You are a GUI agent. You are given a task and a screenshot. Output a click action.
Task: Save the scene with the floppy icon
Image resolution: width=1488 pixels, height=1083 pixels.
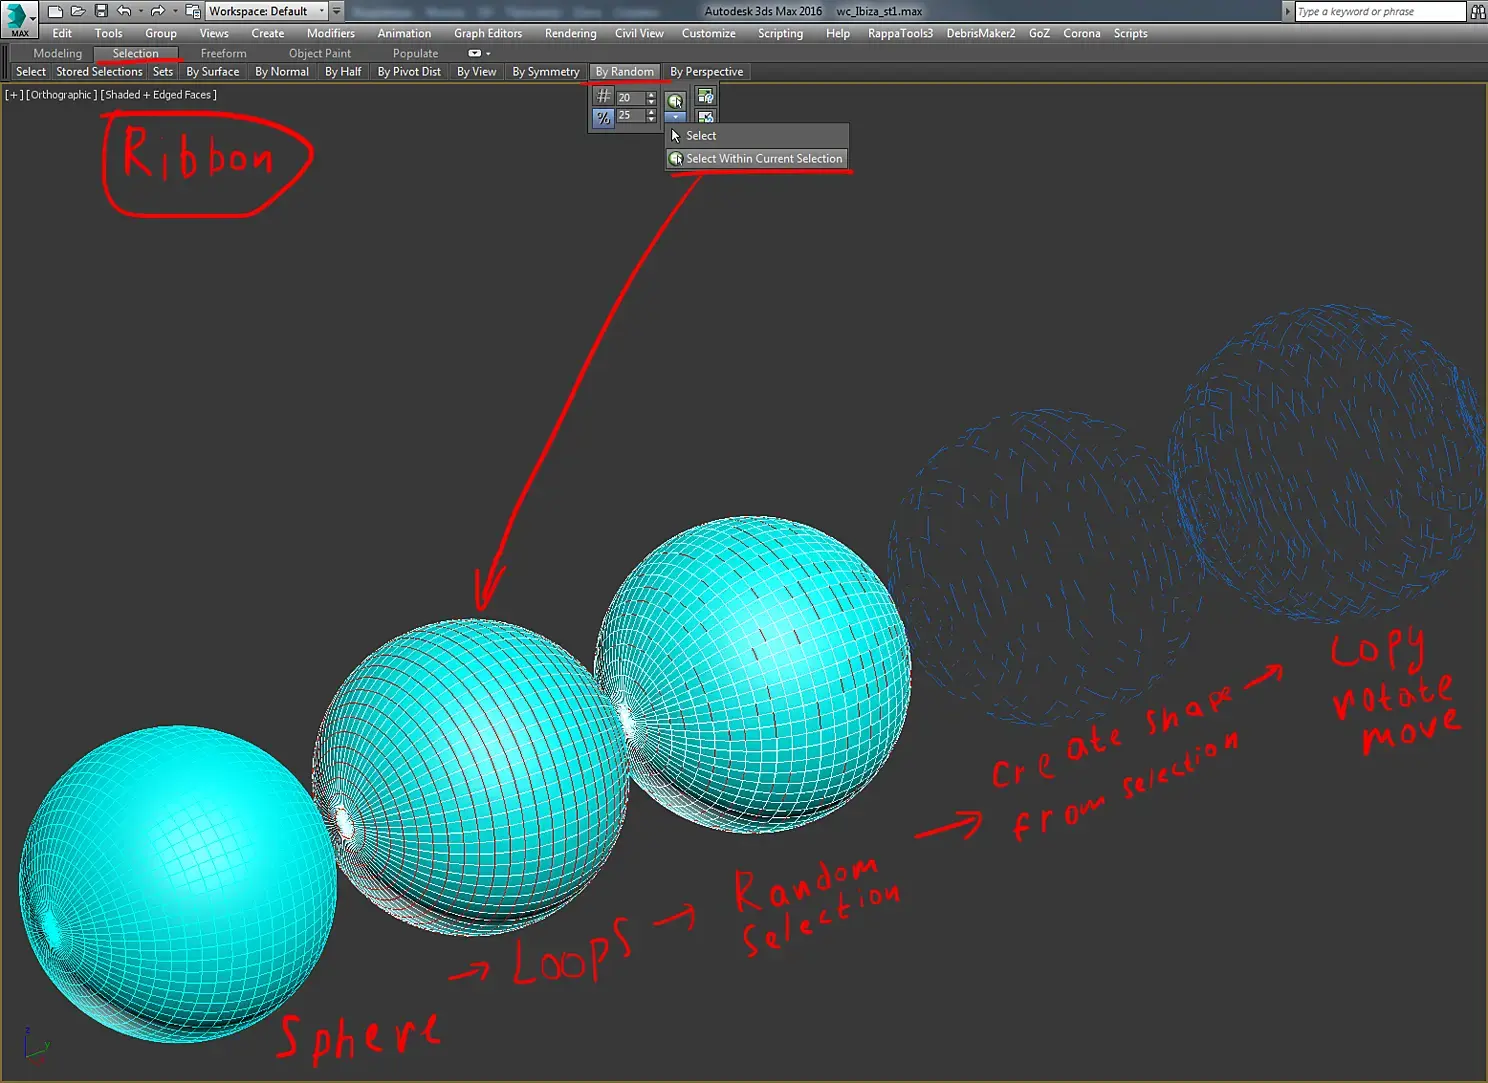click(101, 11)
